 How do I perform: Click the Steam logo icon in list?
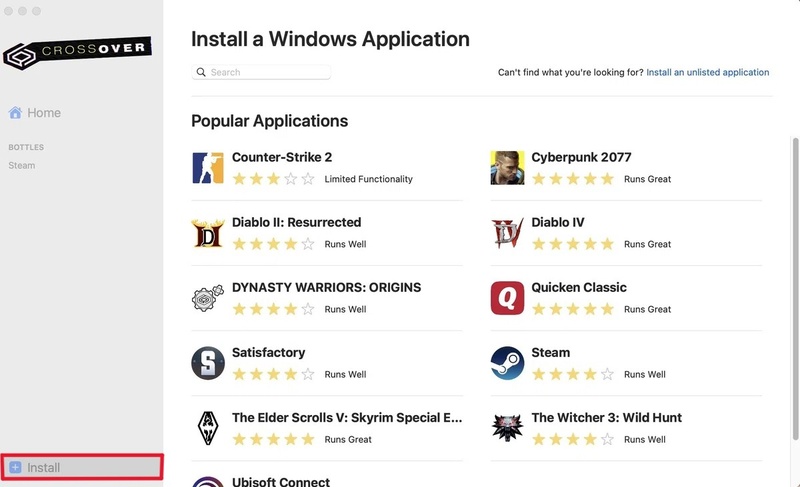coord(507,362)
